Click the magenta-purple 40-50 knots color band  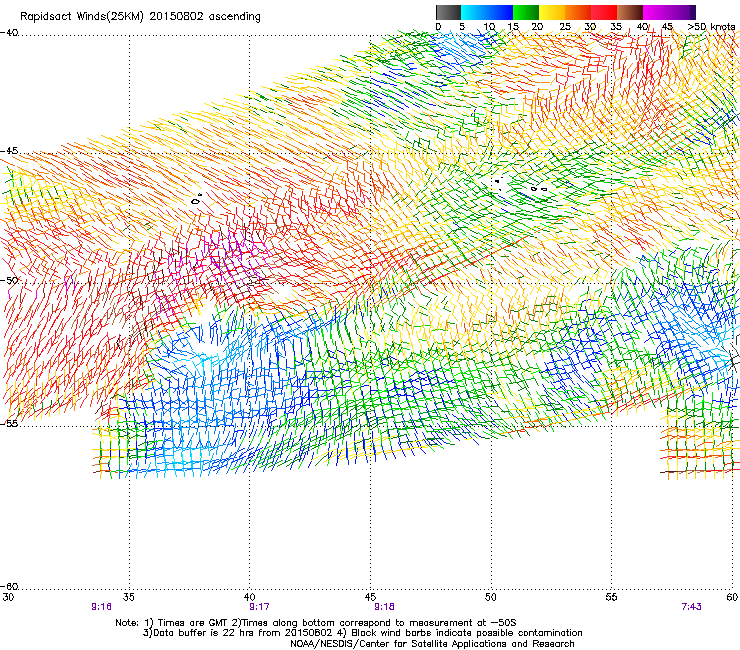tap(669, 12)
